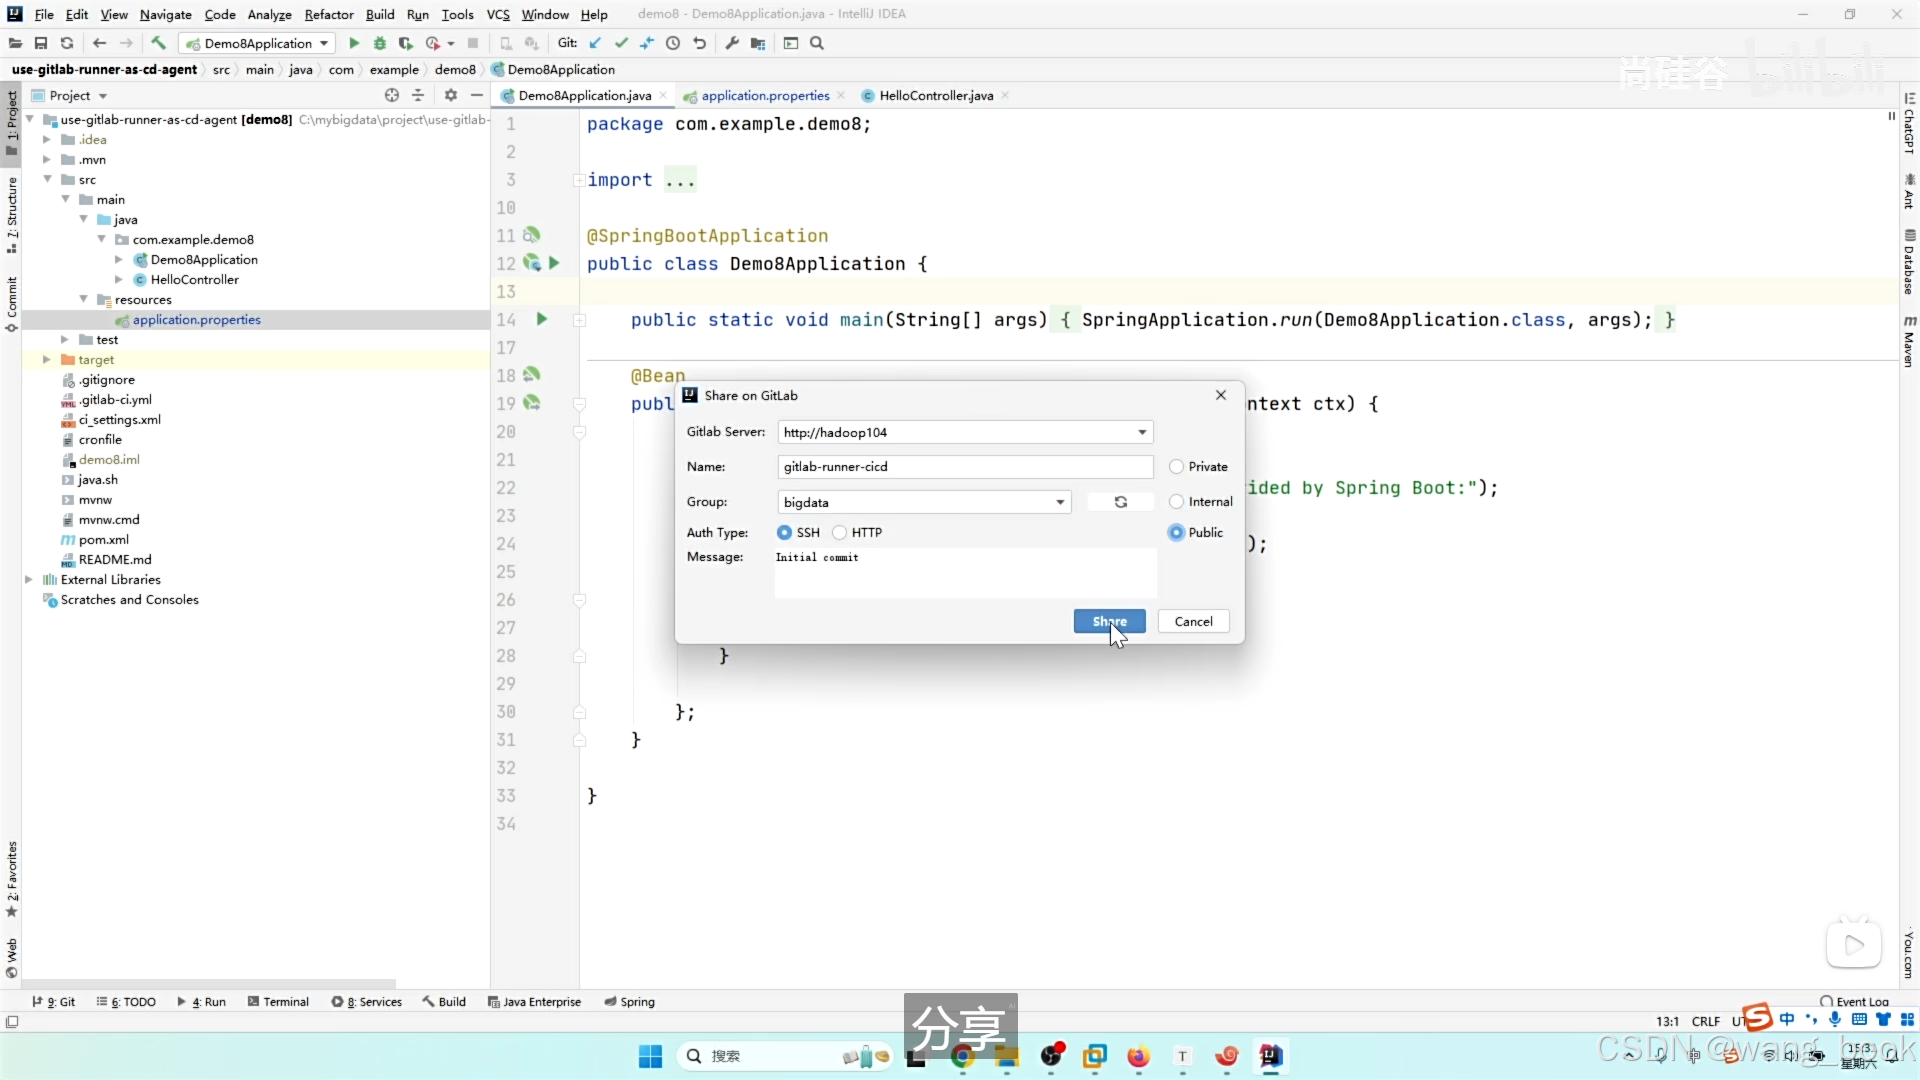The width and height of the screenshot is (1920, 1080).
Task: Switch to HelloController.java editor tab
Action: [x=936, y=95]
